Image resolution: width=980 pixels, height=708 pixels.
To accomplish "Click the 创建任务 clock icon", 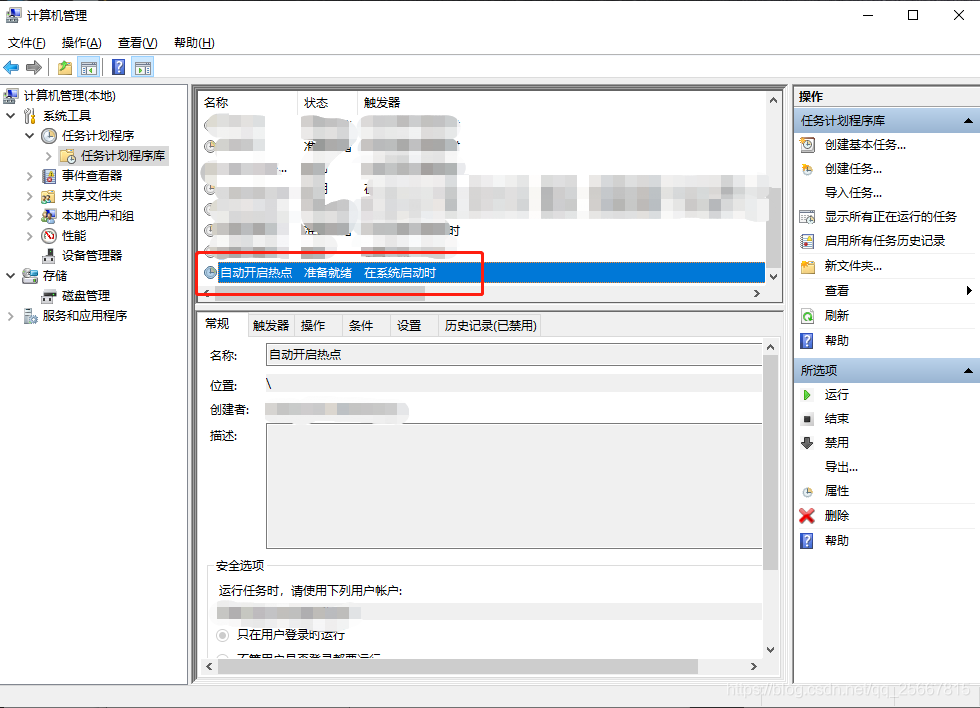I will tap(808, 169).
